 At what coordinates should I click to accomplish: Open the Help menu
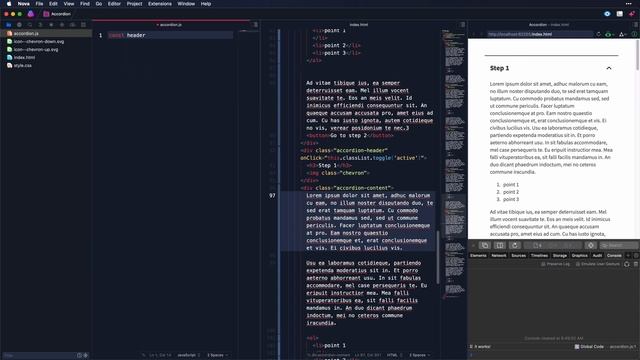[206, 4]
